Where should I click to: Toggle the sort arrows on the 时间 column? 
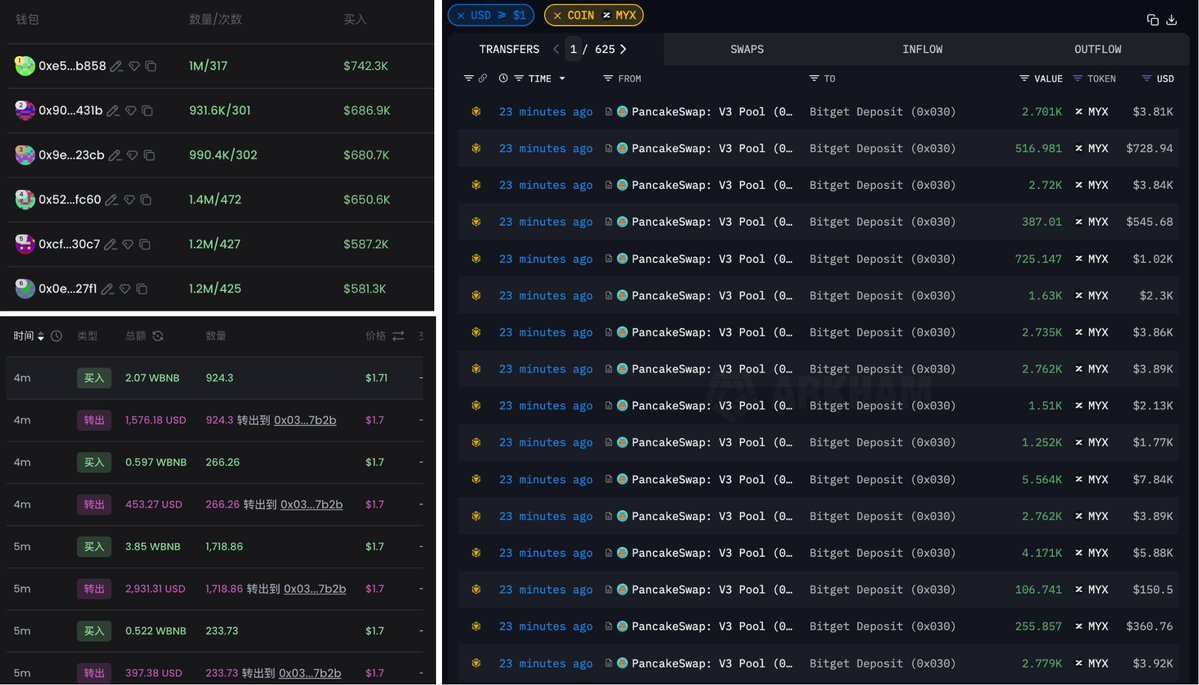point(41,336)
